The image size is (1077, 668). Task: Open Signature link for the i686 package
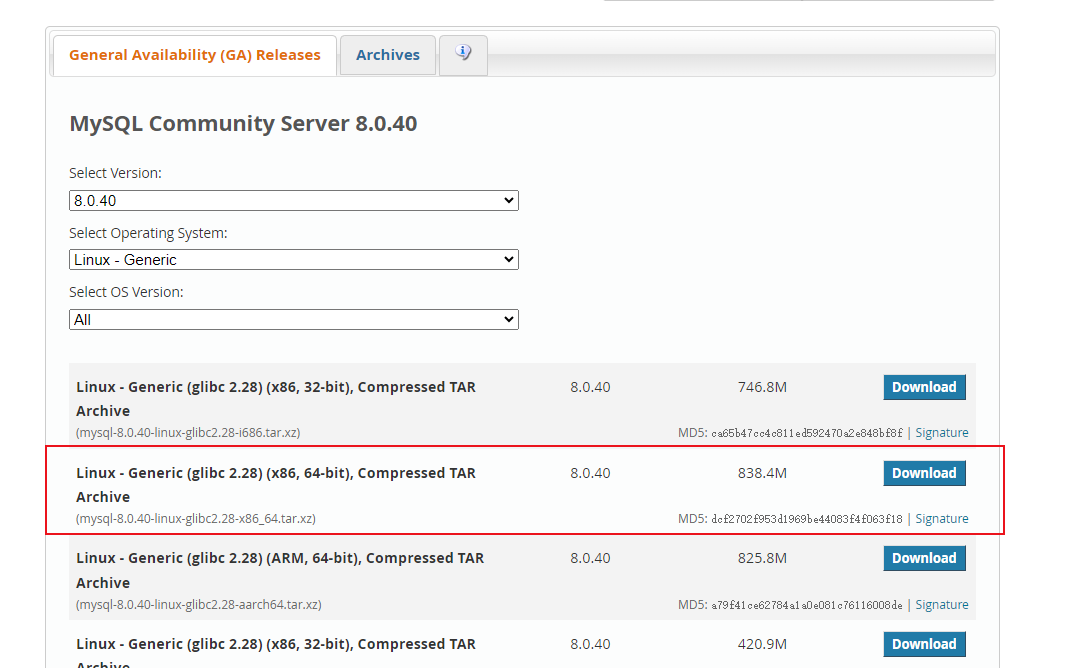coord(941,433)
